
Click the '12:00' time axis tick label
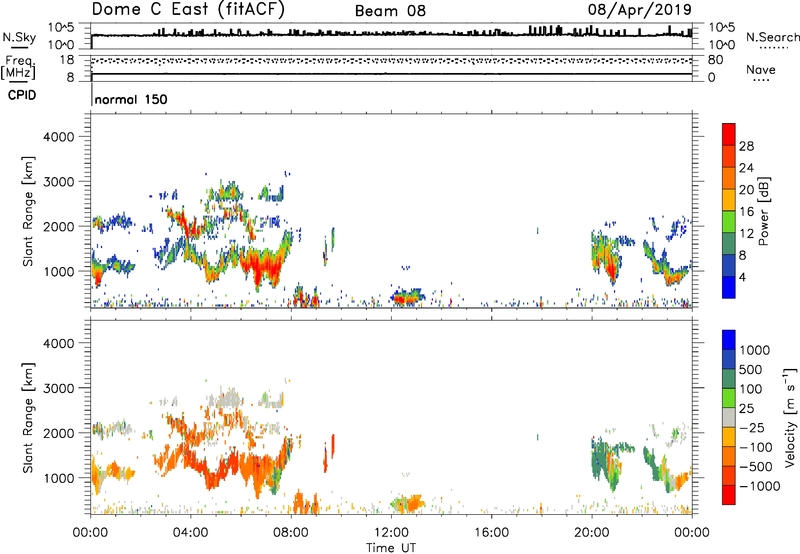coord(391,533)
